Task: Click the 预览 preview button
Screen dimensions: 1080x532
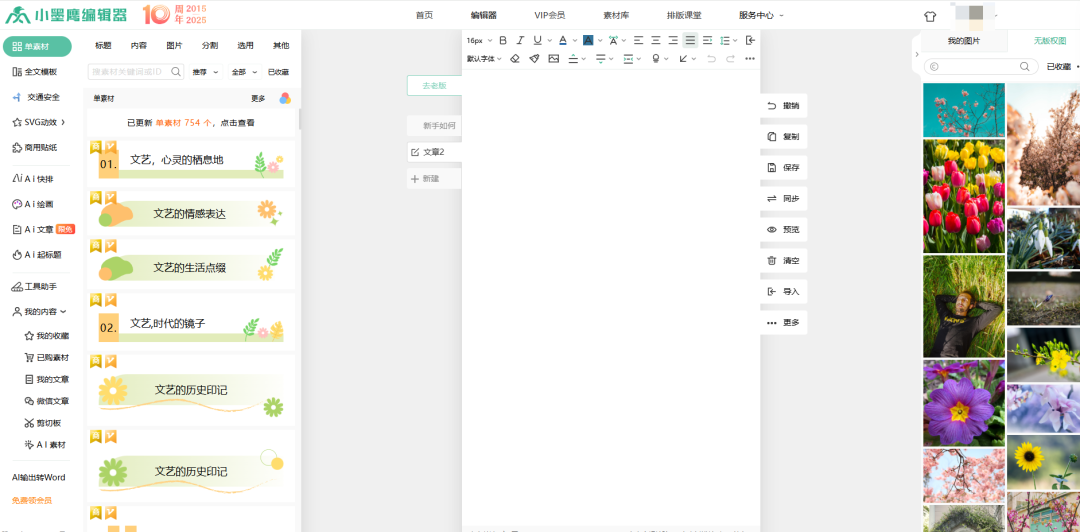Action: click(784, 229)
